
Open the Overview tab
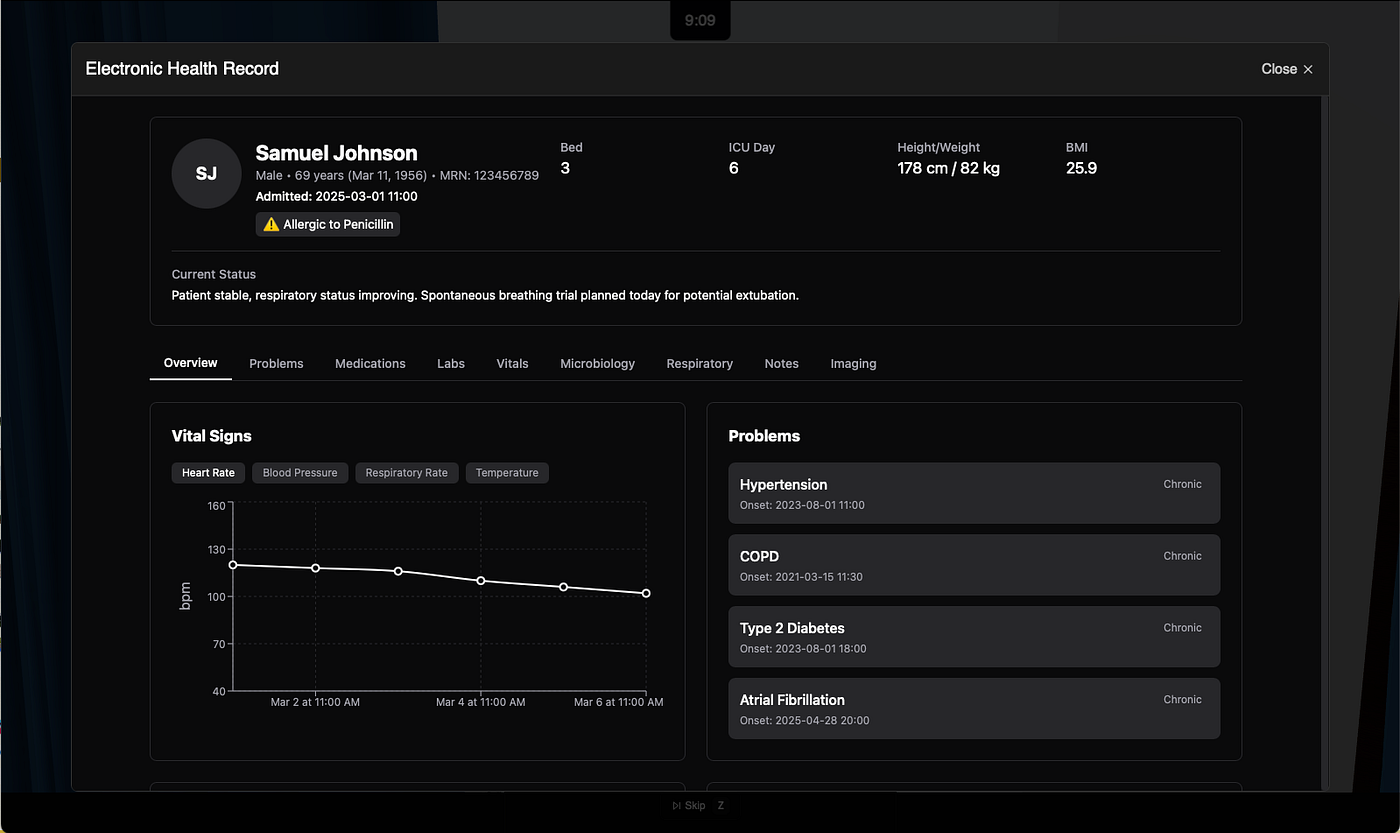(x=191, y=363)
